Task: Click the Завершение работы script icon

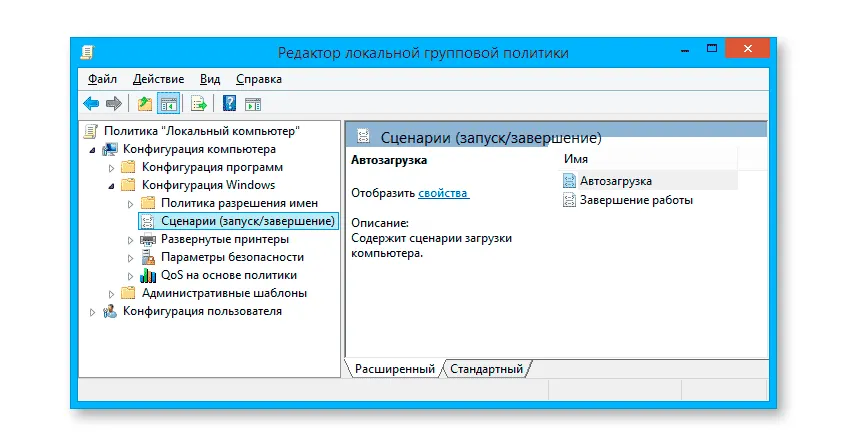Action: 569,200
